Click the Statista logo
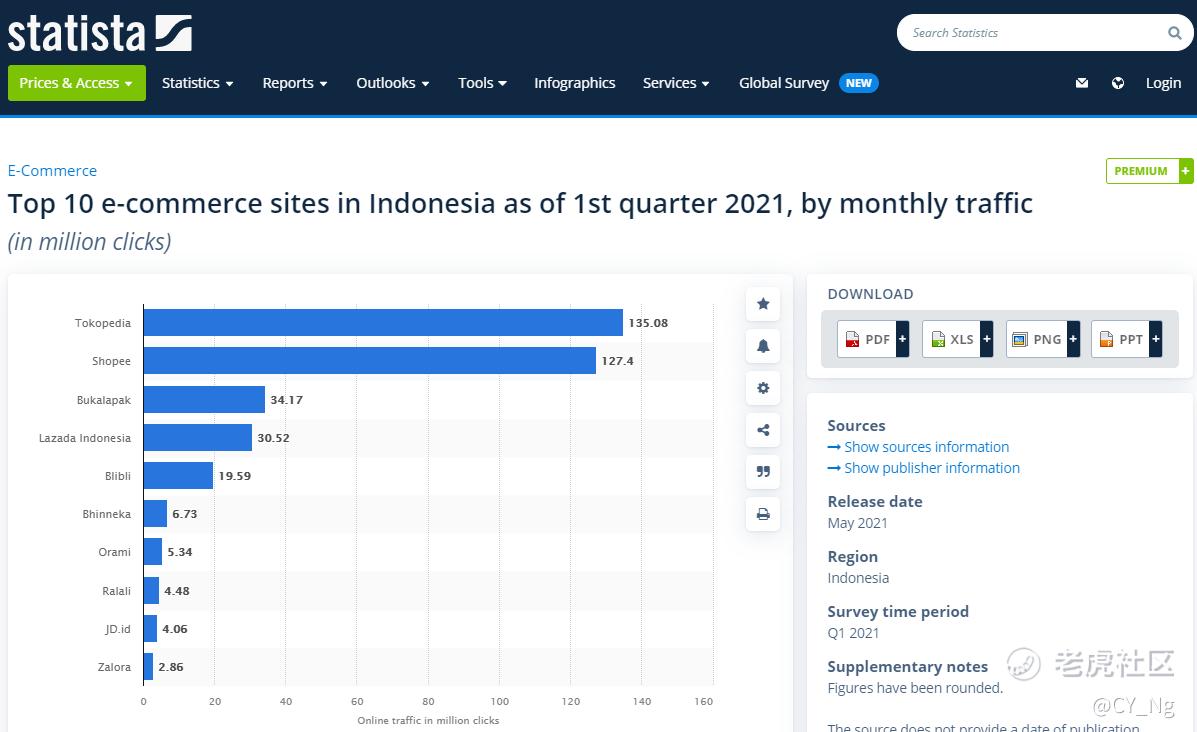Viewport: 1197px width, 732px height. click(99, 34)
